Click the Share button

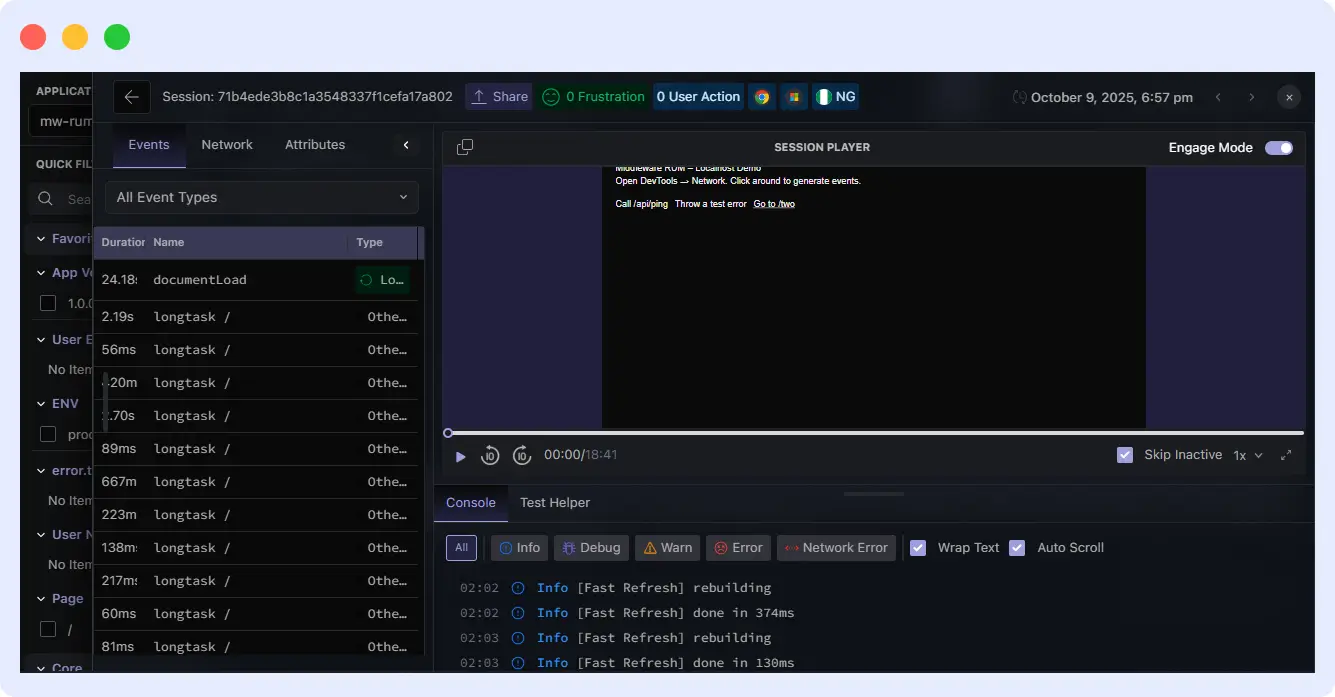(499, 96)
